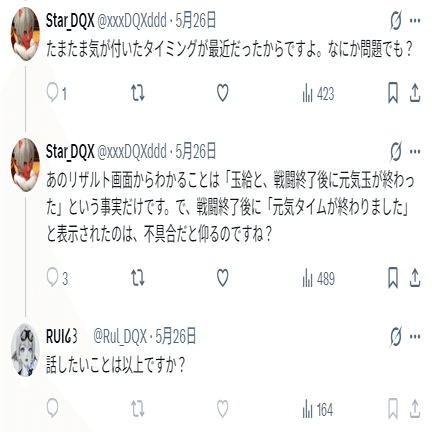This screenshot has width=432, height=432.
Task: Reply to tweet with 3 comments
Action: tap(57, 278)
